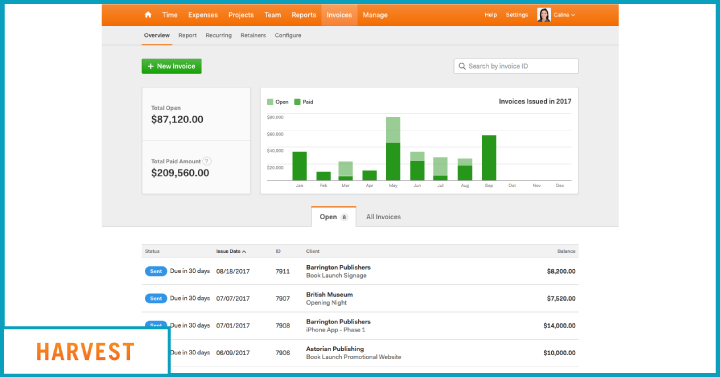The image size is (720, 377).
Task: Click the Balance column header
Action: tap(566, 251)
